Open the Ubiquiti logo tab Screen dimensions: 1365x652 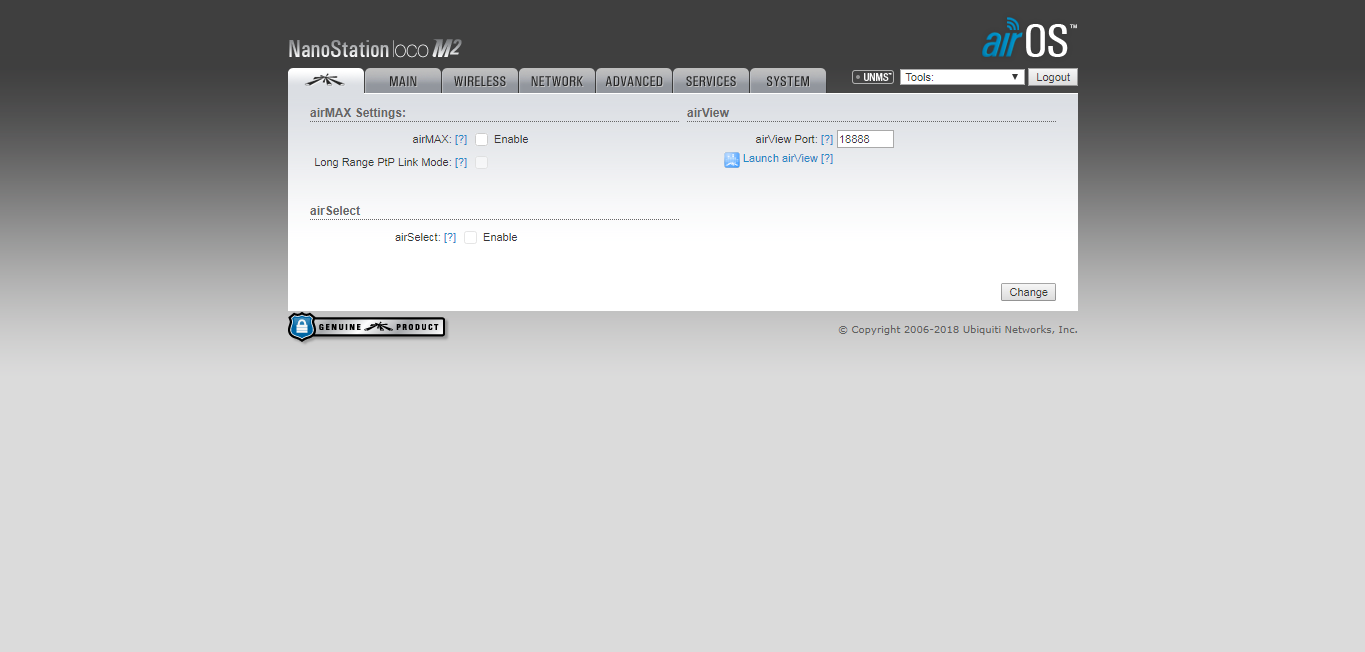(x=325, y=81)
